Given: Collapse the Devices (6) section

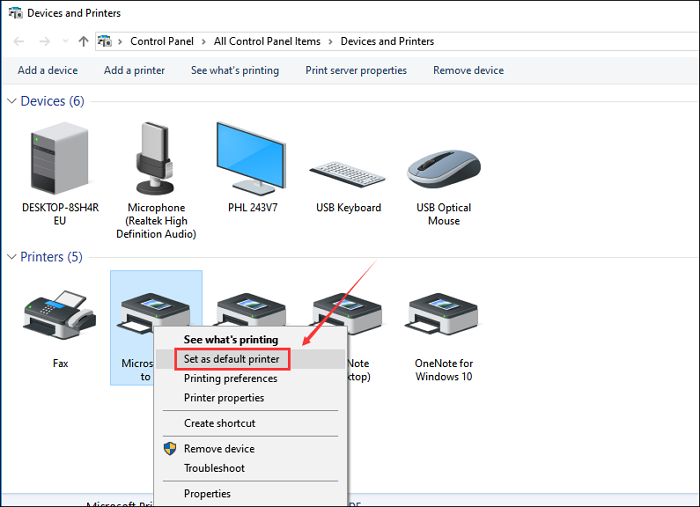Looking at the screenshot, I should point(12,101).
